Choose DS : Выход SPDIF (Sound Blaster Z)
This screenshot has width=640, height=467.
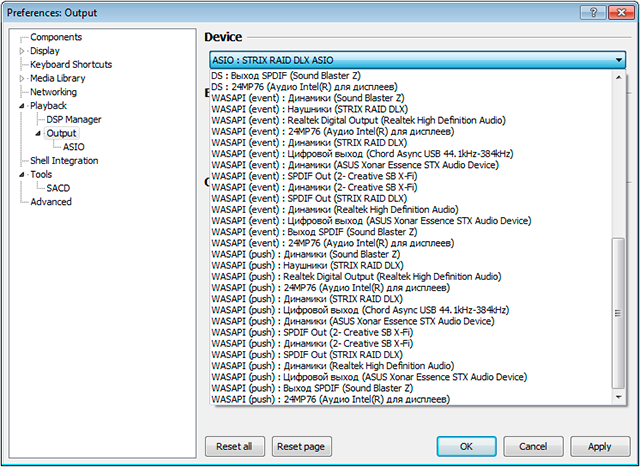pyautogui.click(x=411, y=76)
